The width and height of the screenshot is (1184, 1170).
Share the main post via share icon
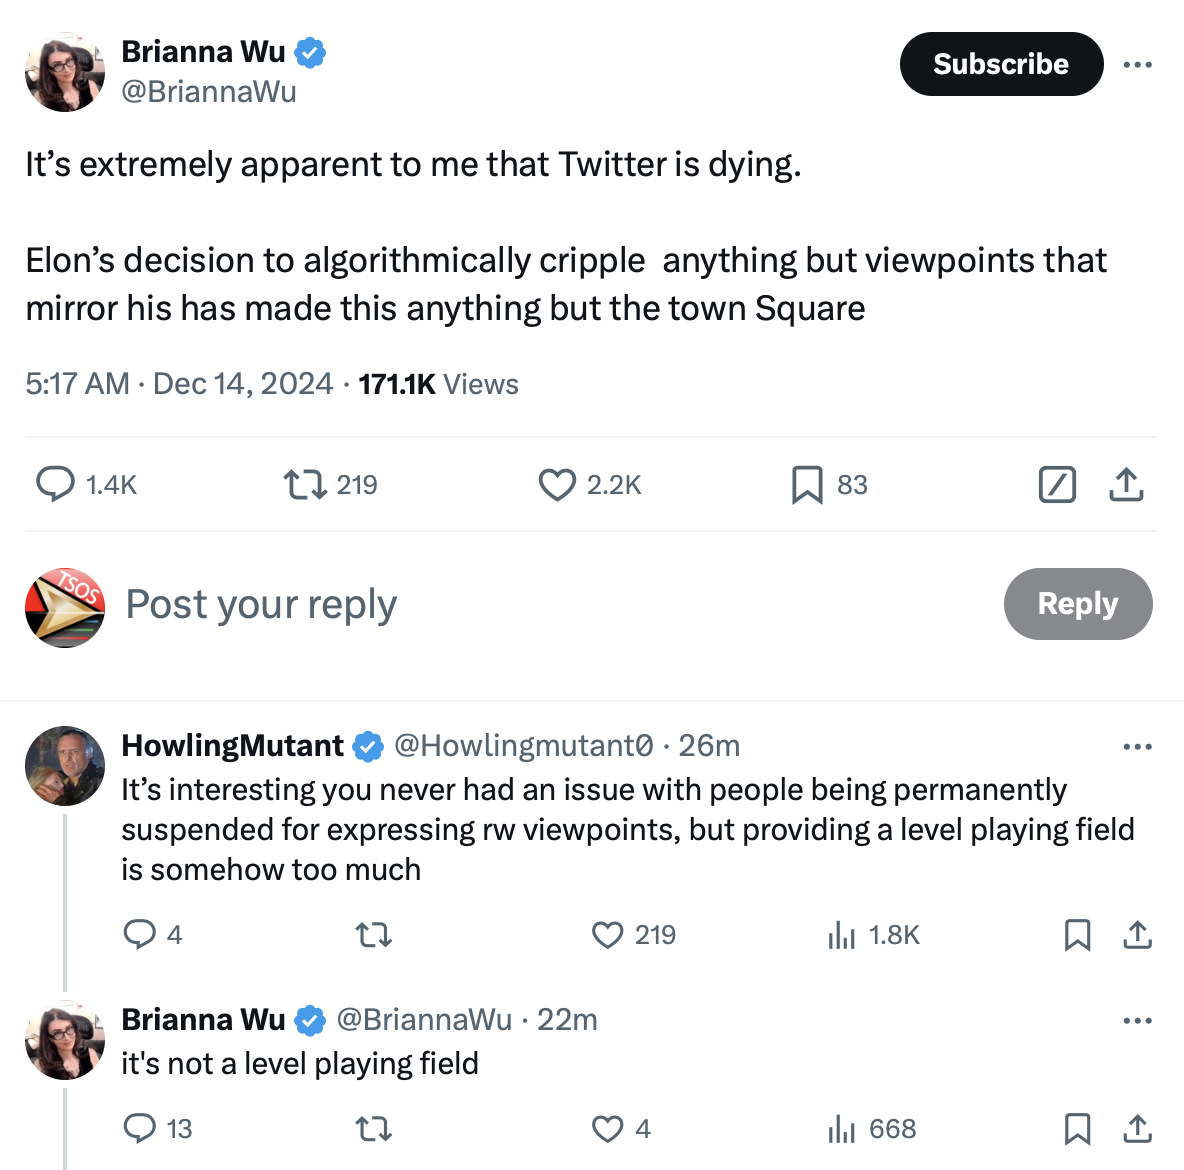tap(1126, 485)
